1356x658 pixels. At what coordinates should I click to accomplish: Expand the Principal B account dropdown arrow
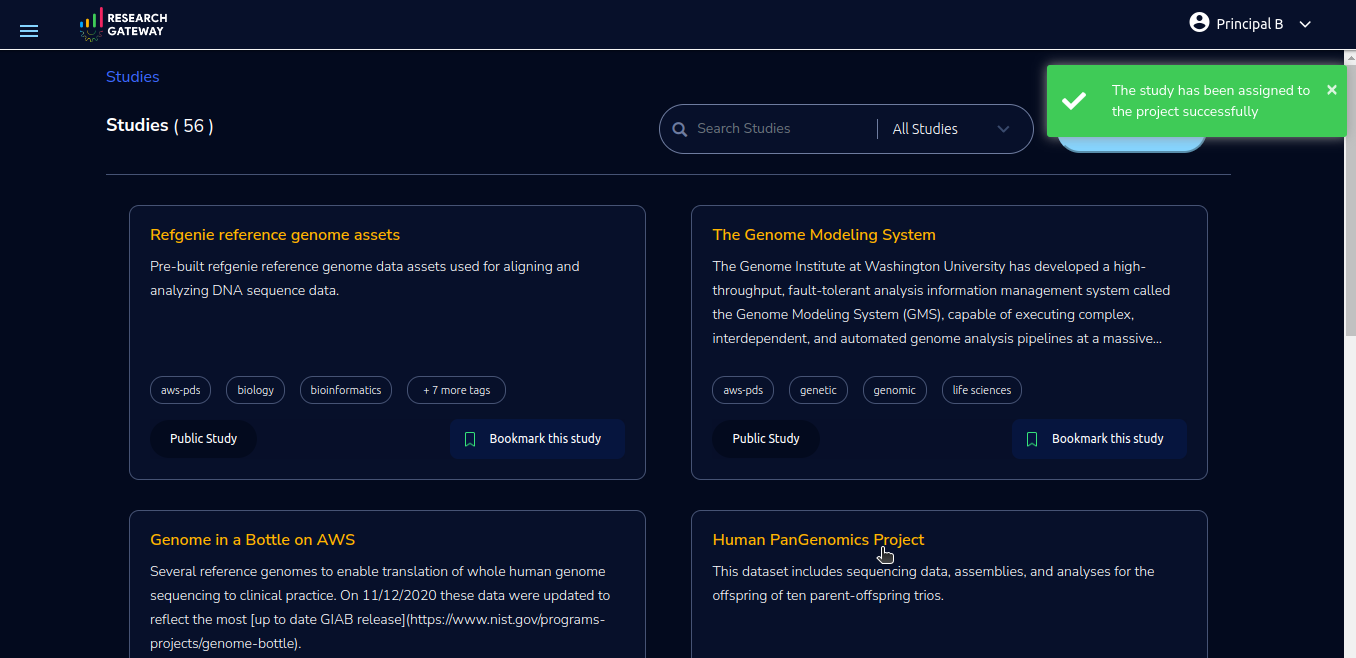coord(1305,24)
